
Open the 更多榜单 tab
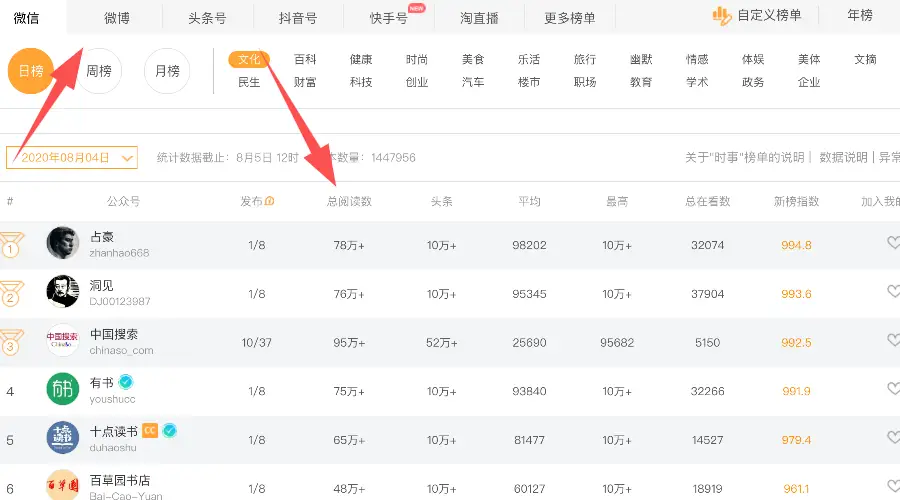tap(569, 18)
